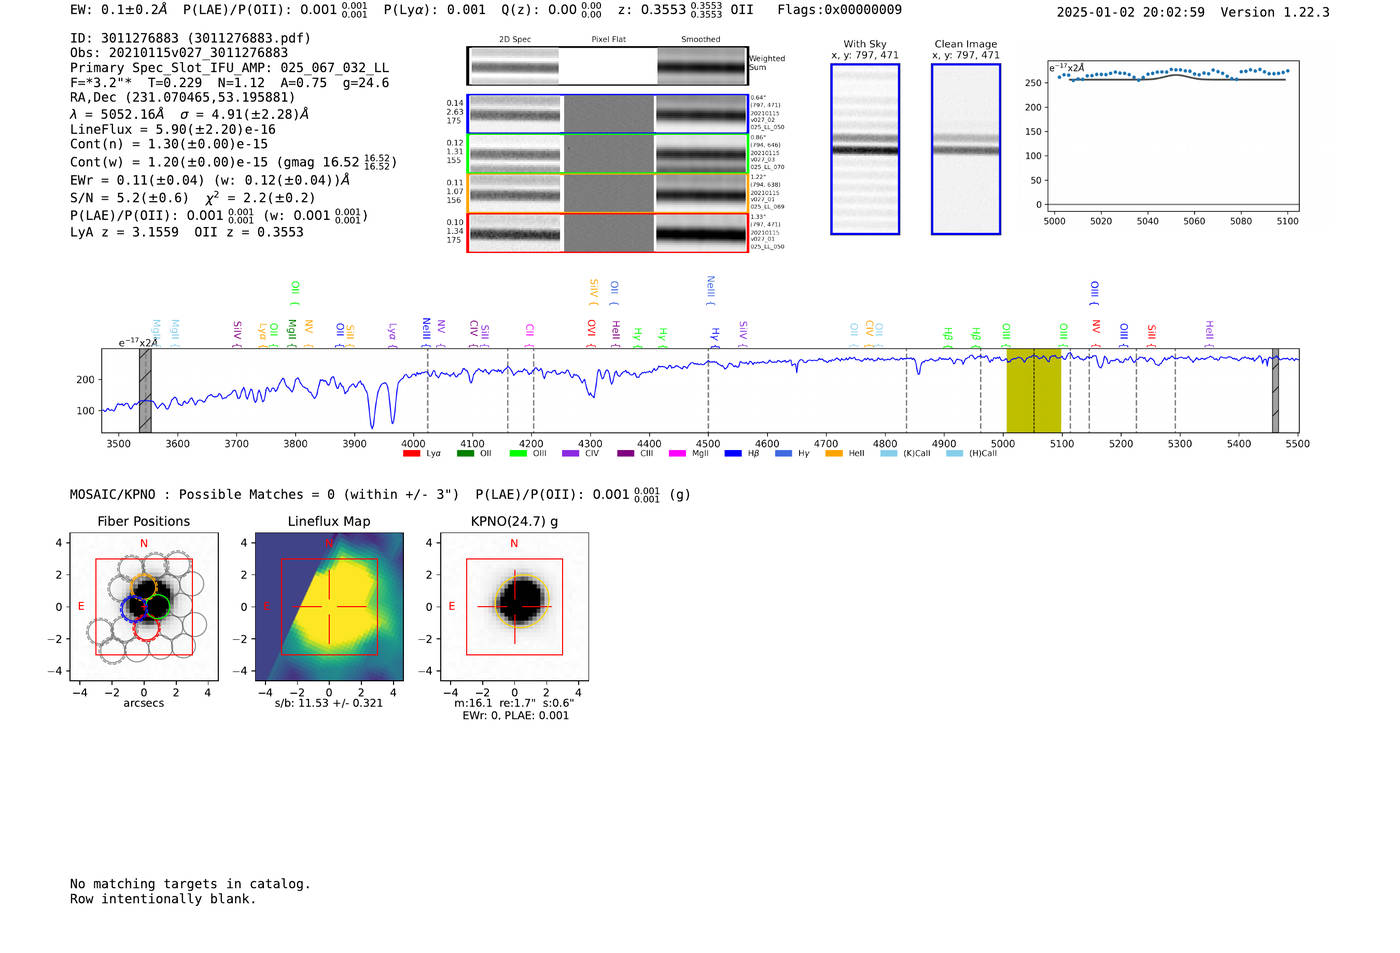Screen dimensions: 1400x953
Task: Click the blue dashed fiber circle
Action: 133,608
